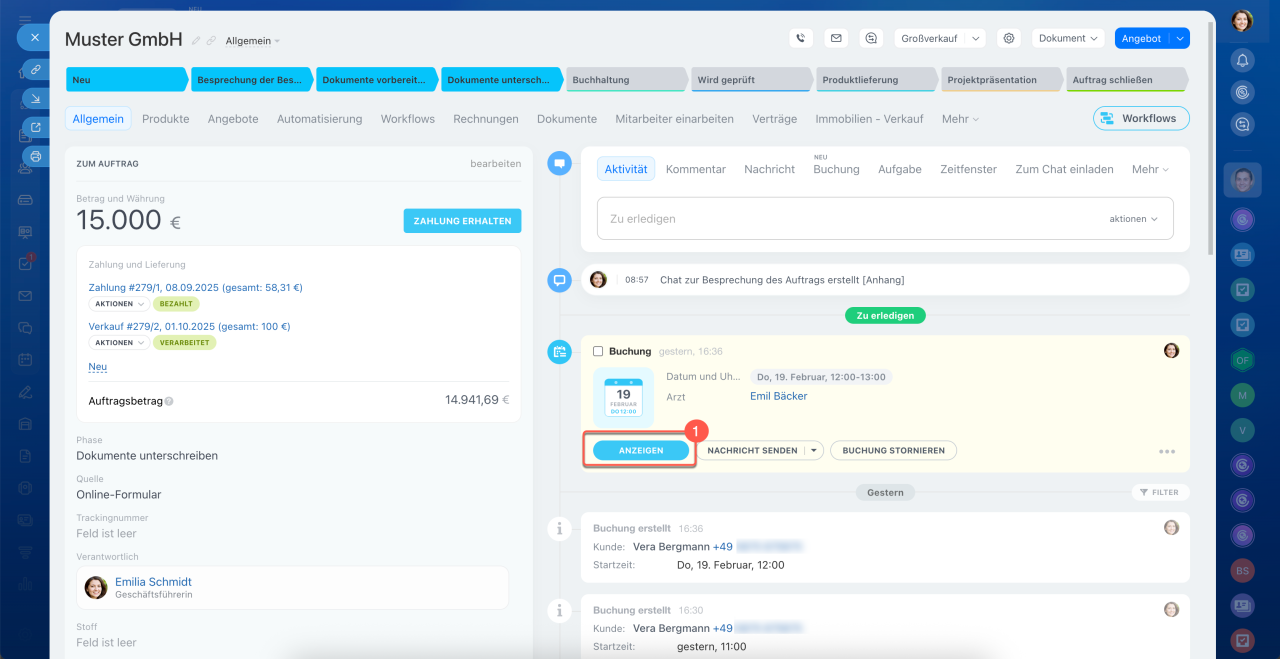Open the three-dot menu on Buchung card
Viewport: 1280px width, 659px height.
1166,451
